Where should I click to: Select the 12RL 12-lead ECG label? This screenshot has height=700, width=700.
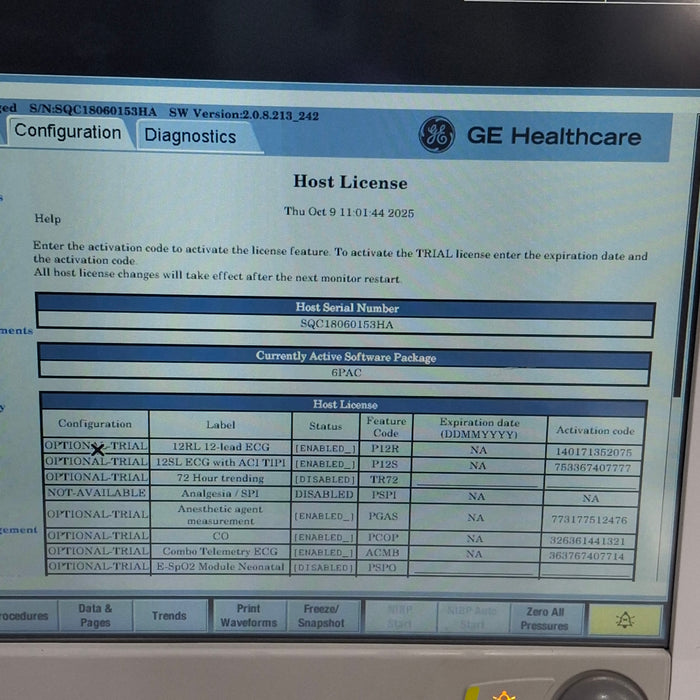click(x=221, y=446)
